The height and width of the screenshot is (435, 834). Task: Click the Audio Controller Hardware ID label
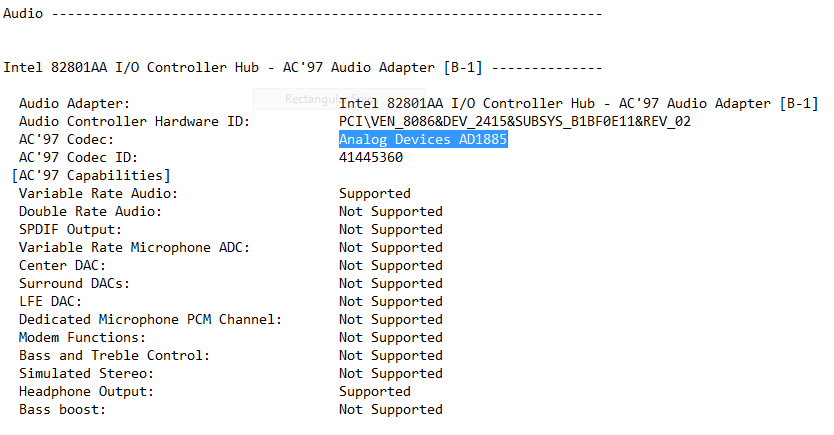pyautogui.click(x=134, y=122)
